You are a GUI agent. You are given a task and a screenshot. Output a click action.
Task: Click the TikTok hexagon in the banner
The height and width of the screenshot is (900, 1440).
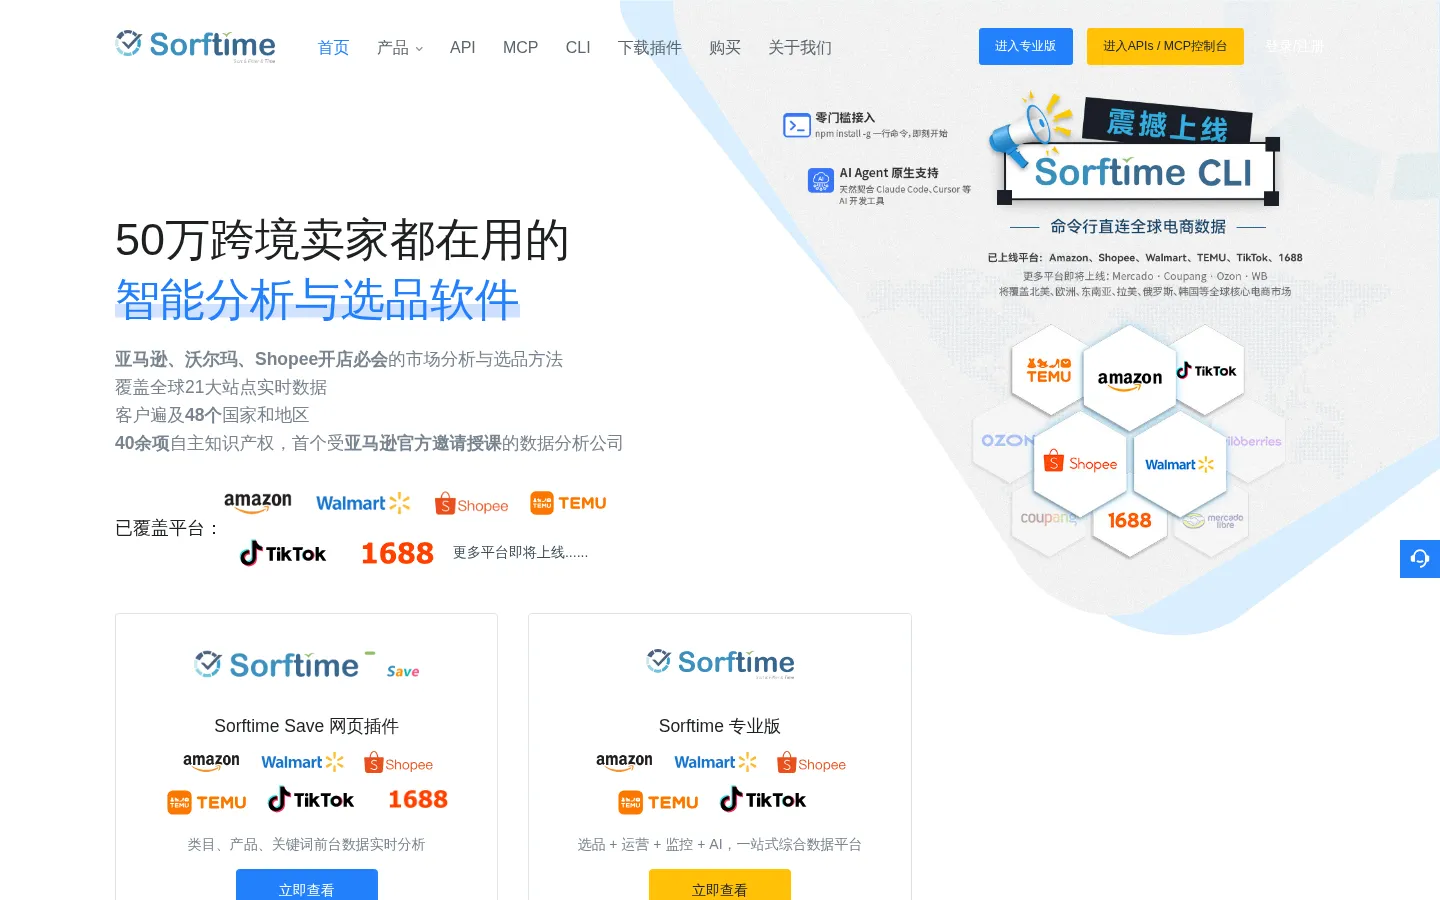pos(1208,370)
